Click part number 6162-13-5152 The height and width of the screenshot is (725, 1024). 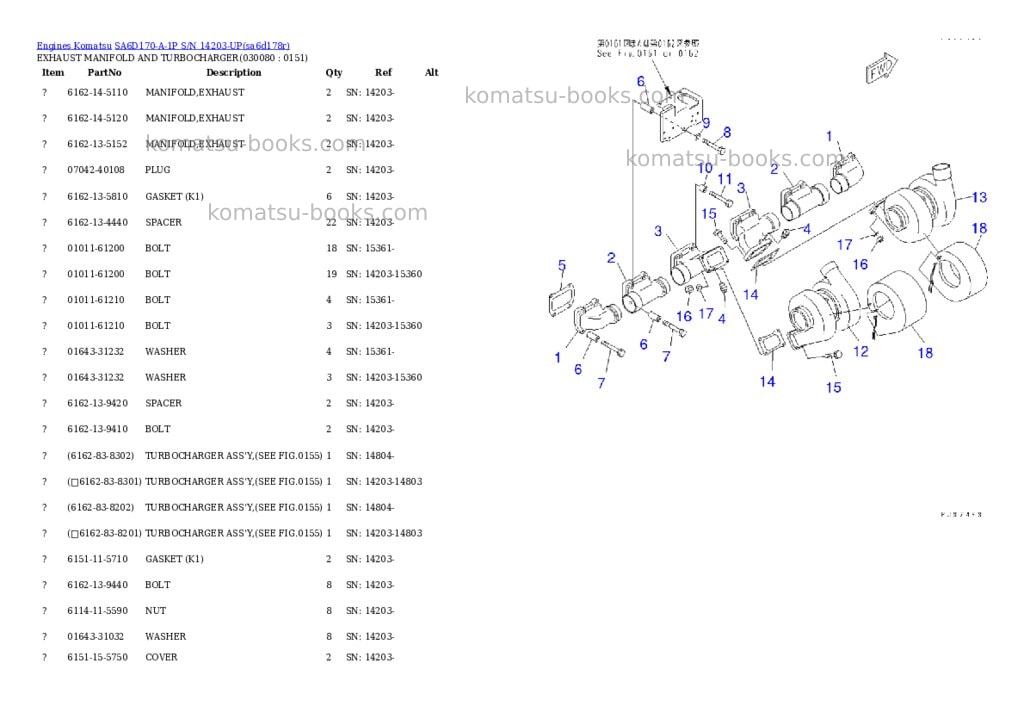click(x=97, y=144)
